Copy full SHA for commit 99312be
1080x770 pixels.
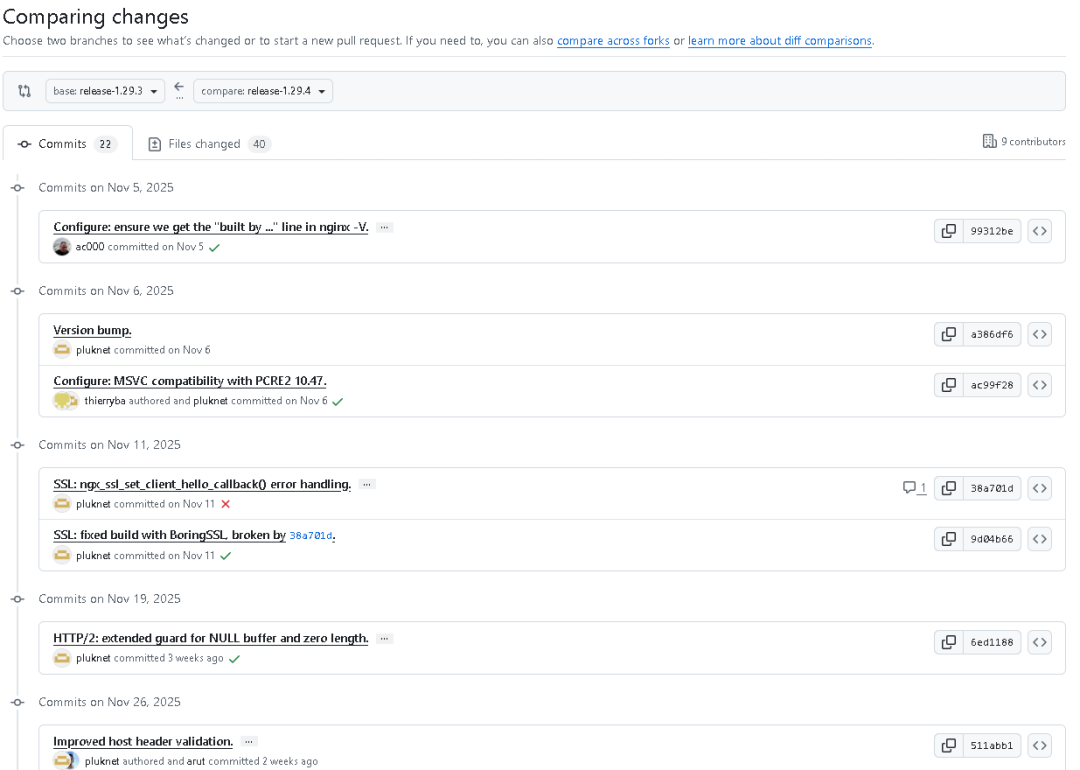(948, 231)
